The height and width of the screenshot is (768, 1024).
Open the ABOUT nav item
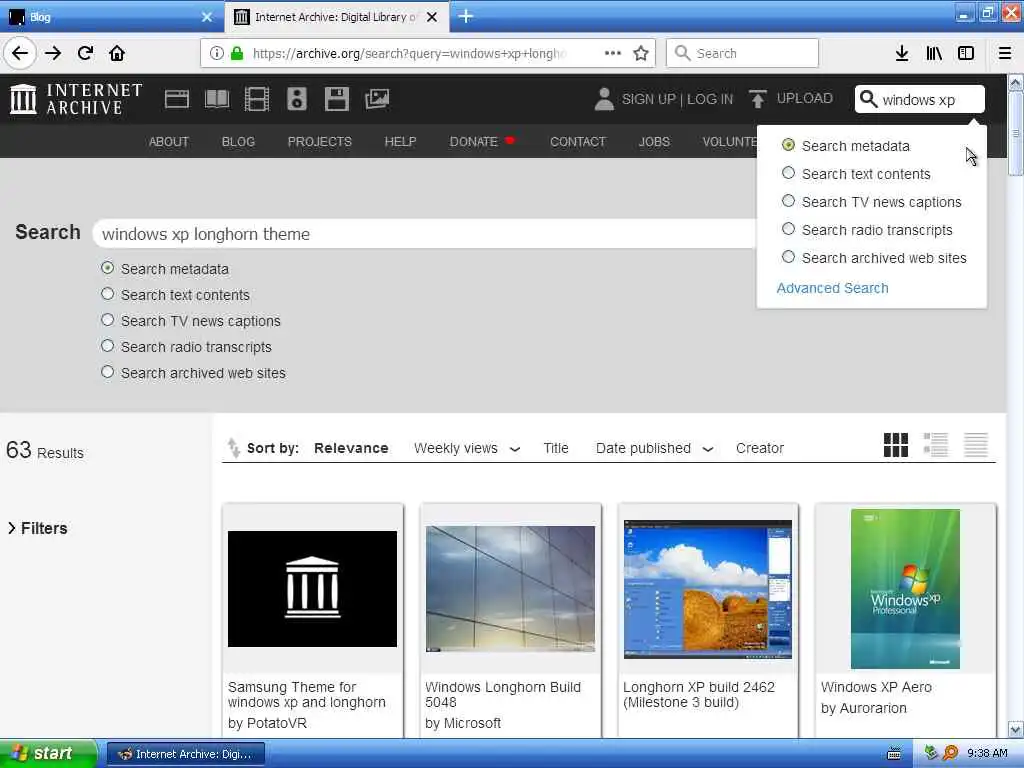168,142
